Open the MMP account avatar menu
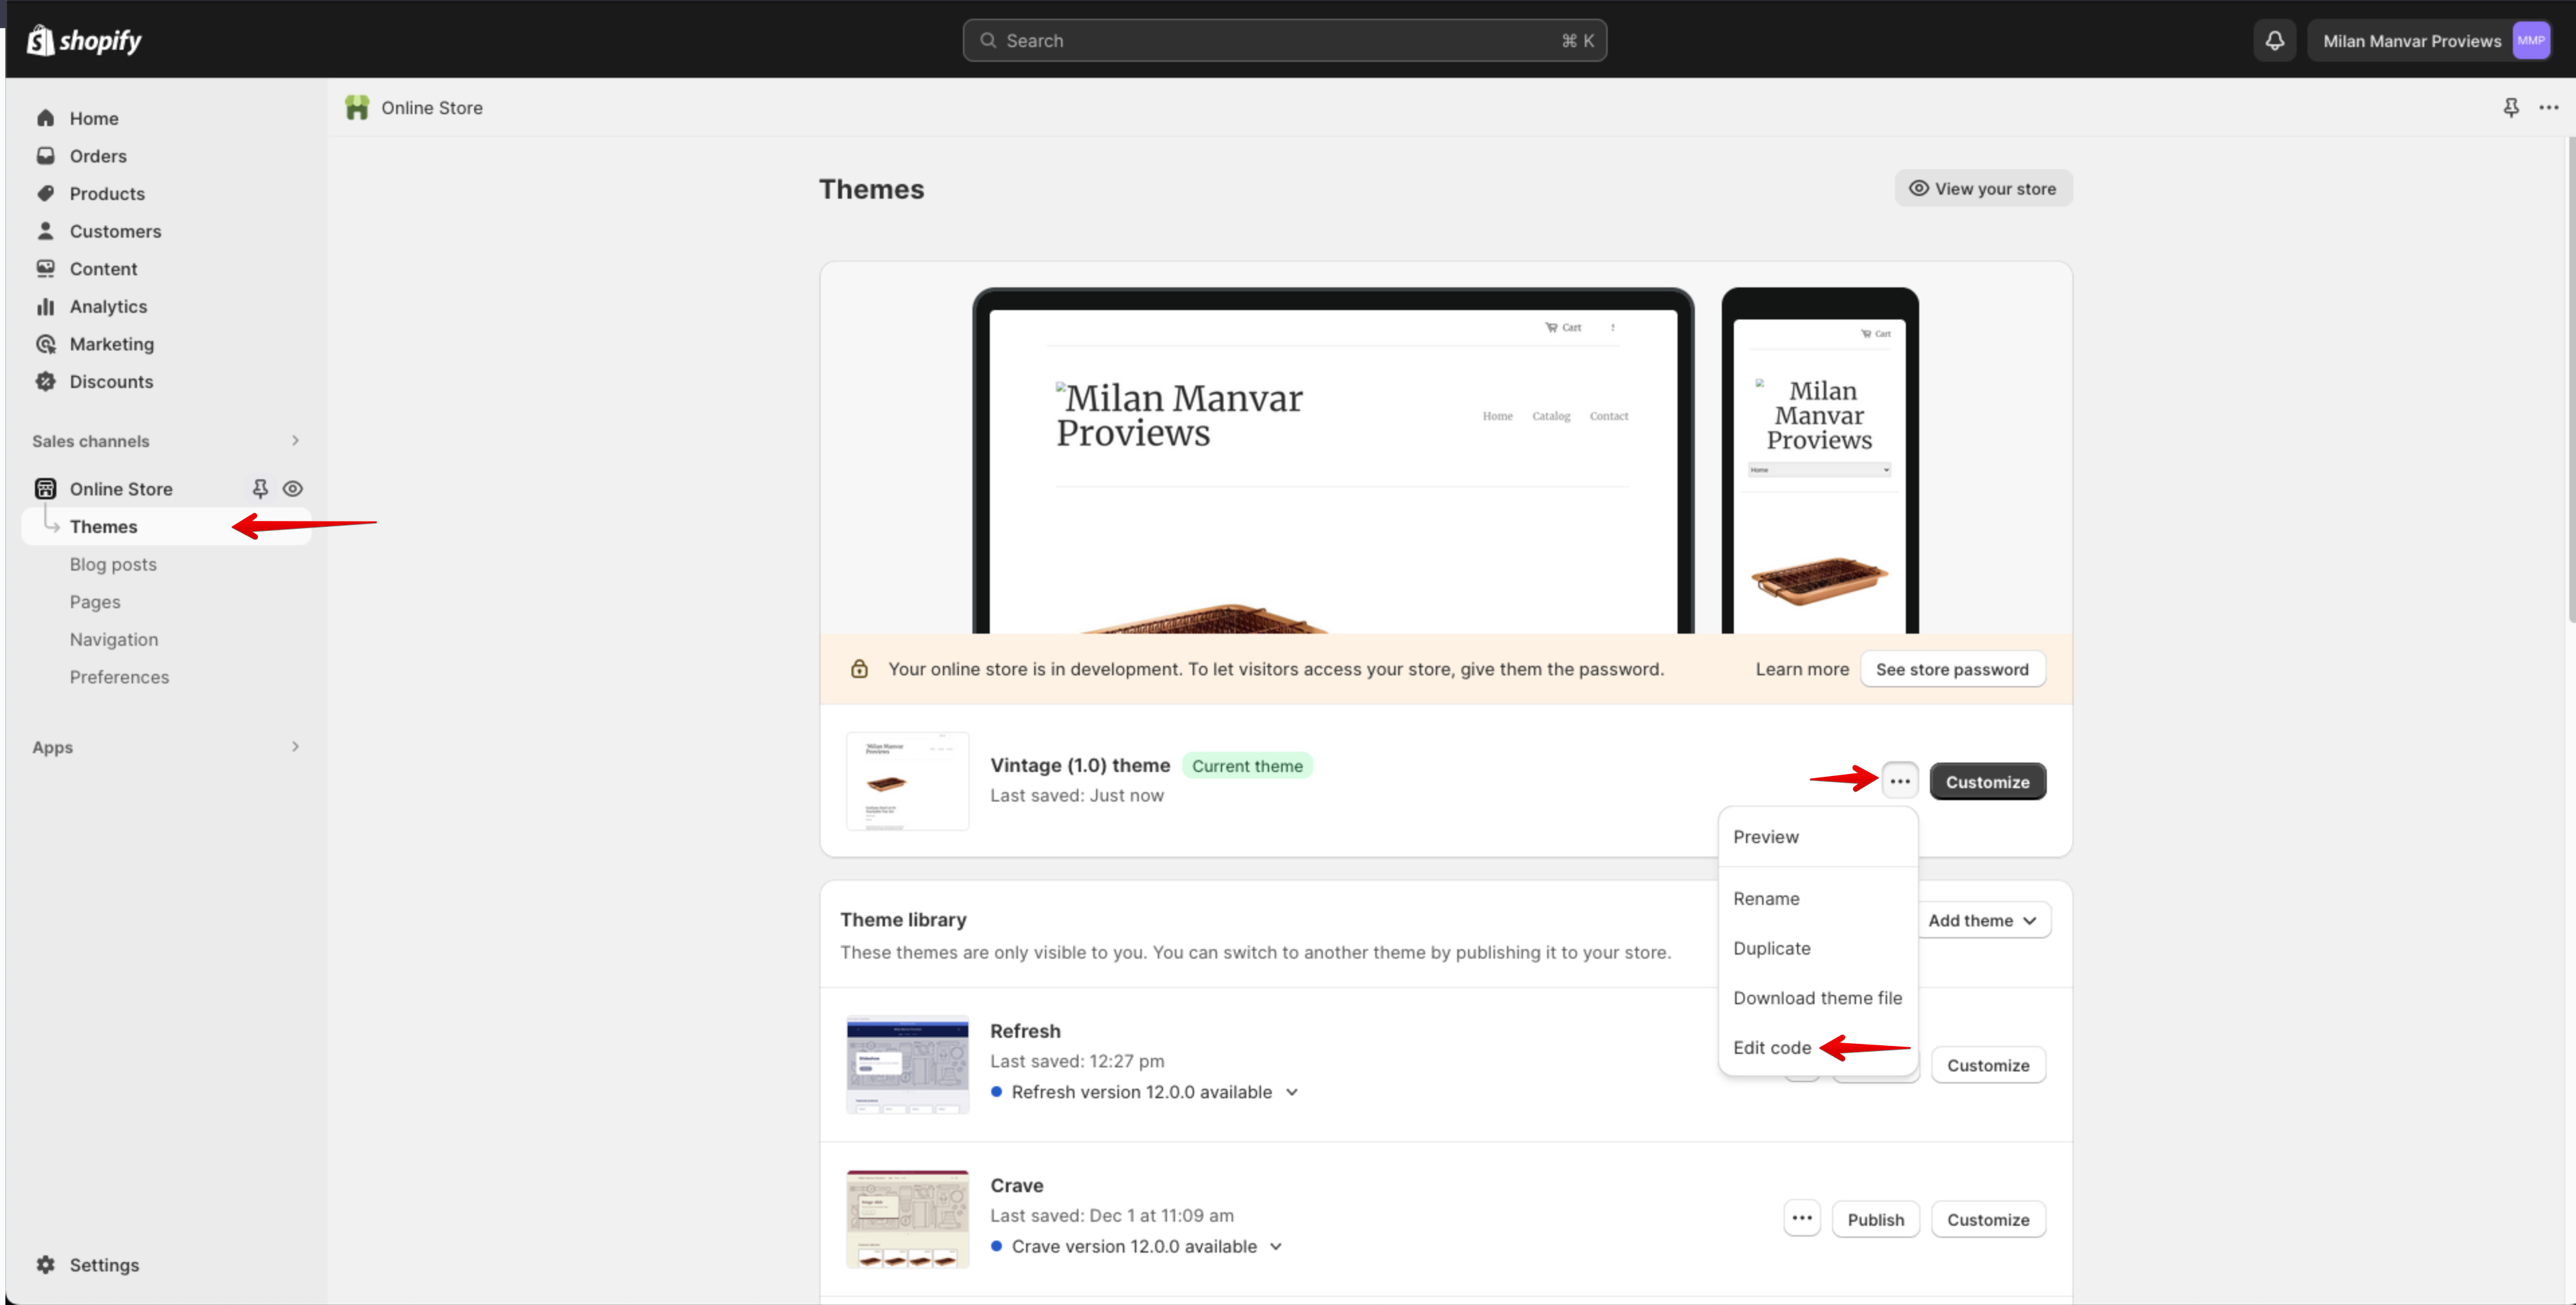The width and height of the screenshot is (2576, 1305). tap(2530, 40)
